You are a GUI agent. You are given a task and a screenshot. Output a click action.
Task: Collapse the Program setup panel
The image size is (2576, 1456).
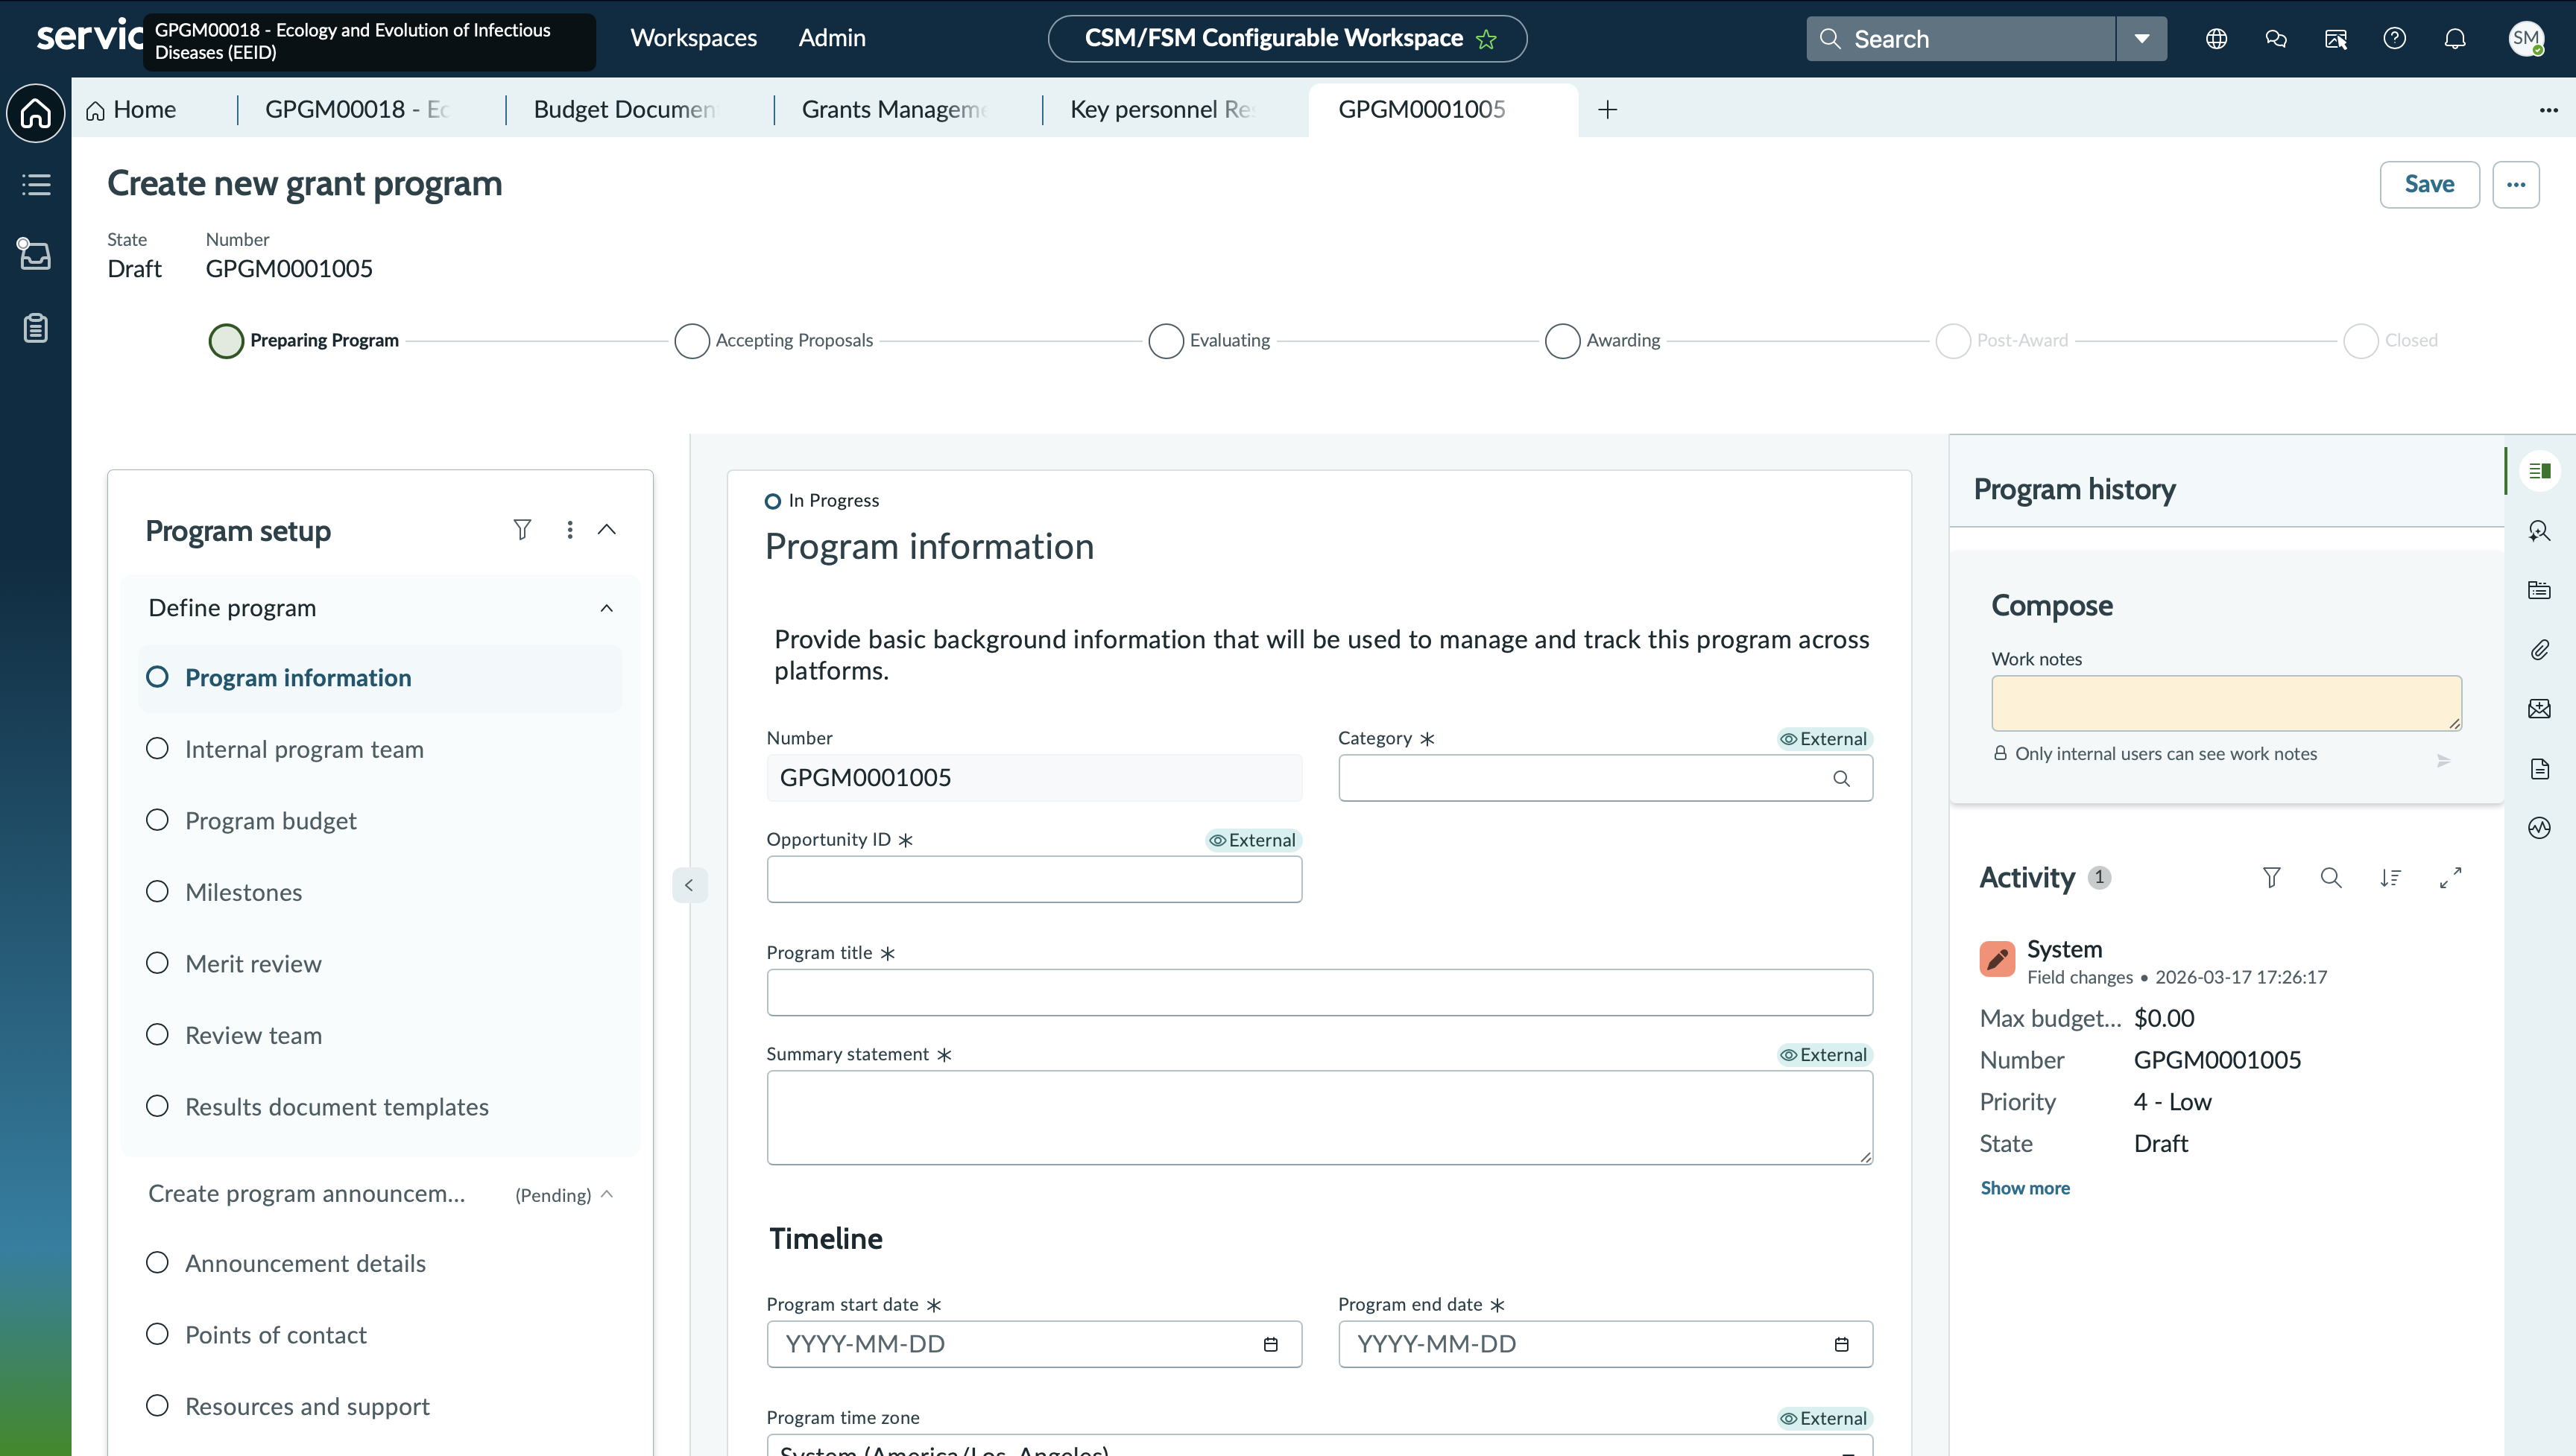607,530
